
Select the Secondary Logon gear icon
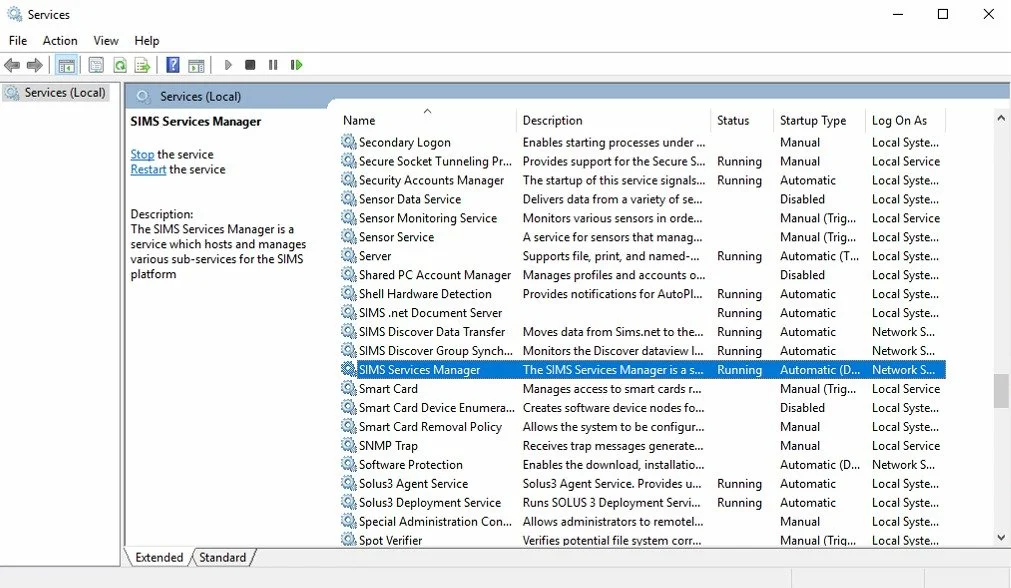(x=349, y=142)
